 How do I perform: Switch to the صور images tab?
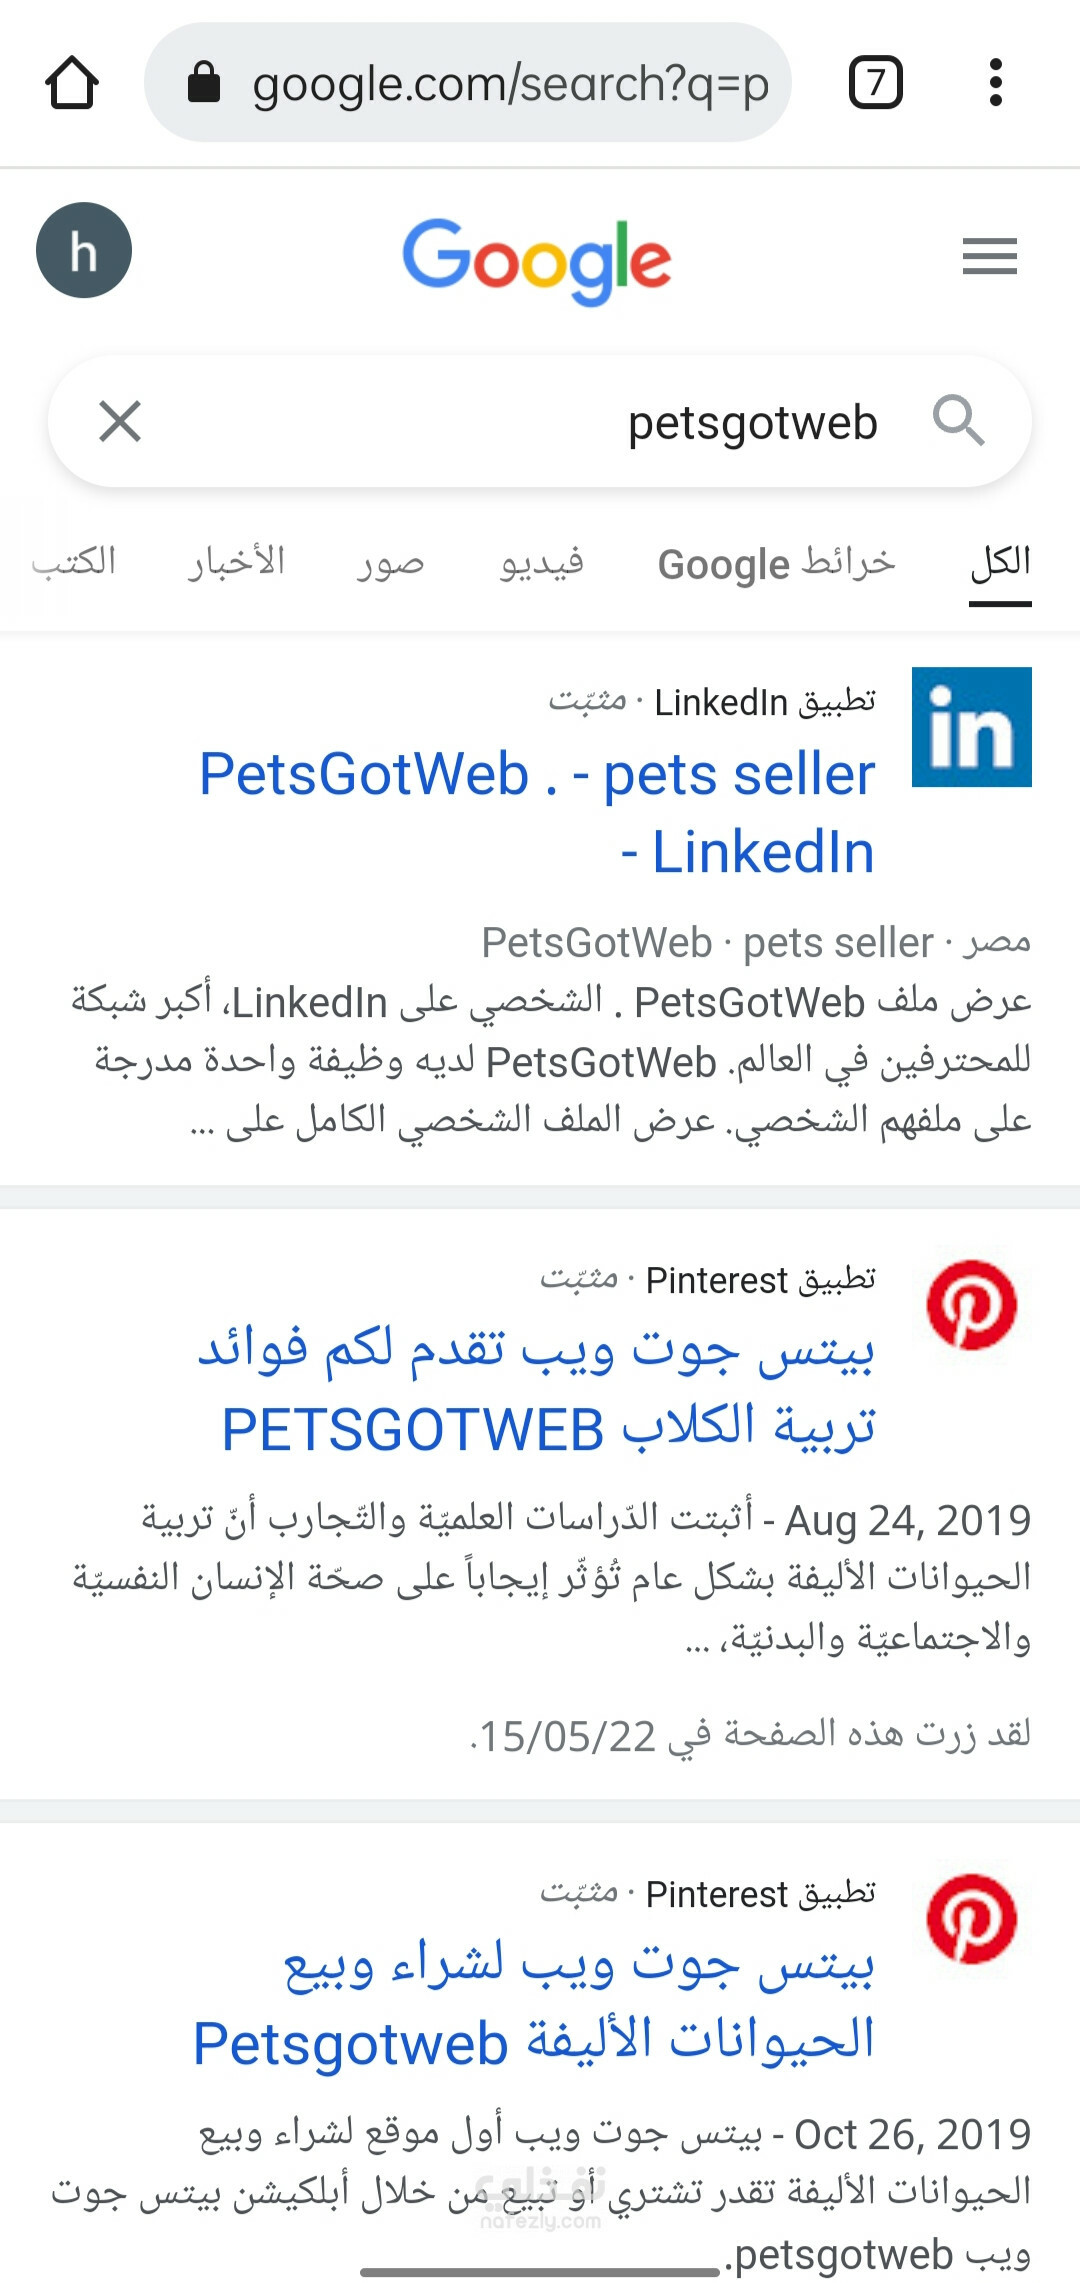tap(391, 562)
